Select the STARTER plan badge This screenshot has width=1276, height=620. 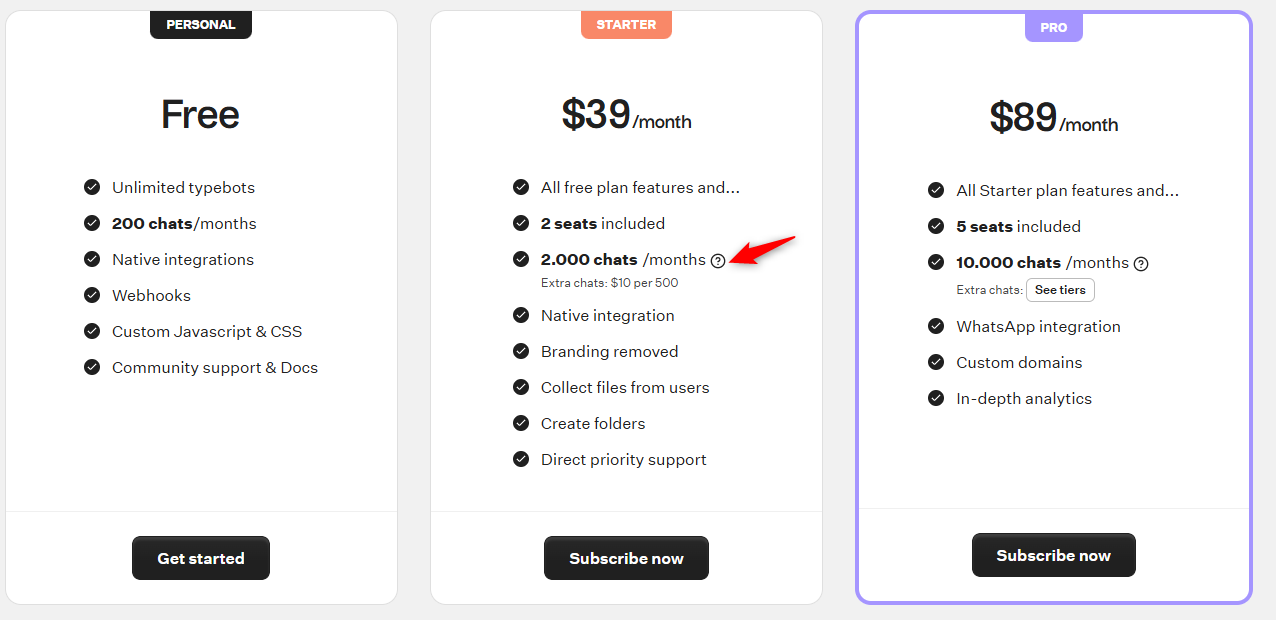(x=626, y=25)
